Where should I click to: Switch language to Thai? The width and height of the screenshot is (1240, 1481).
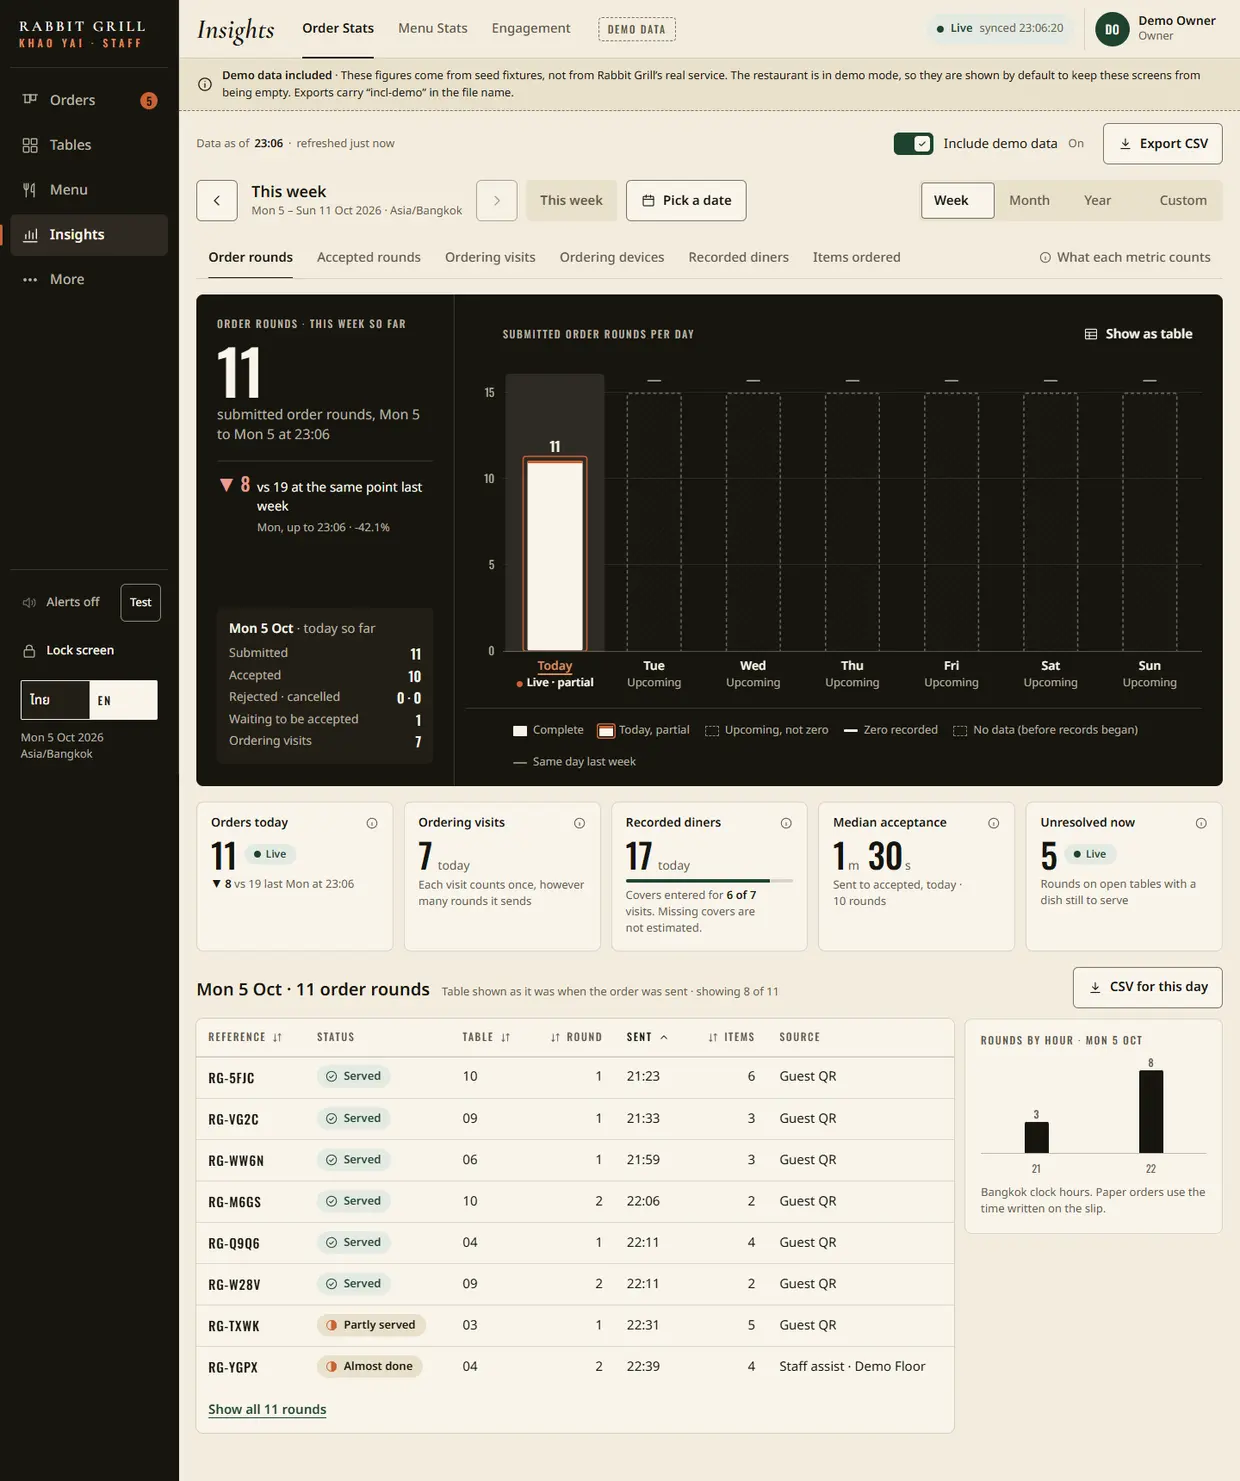tap(55, 700)
